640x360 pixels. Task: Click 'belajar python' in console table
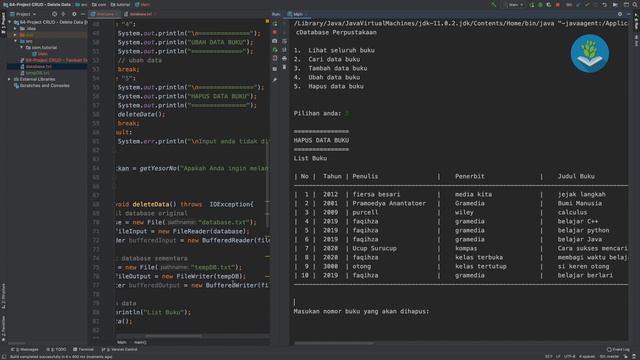pyautogui.click(x=583, y=230)
